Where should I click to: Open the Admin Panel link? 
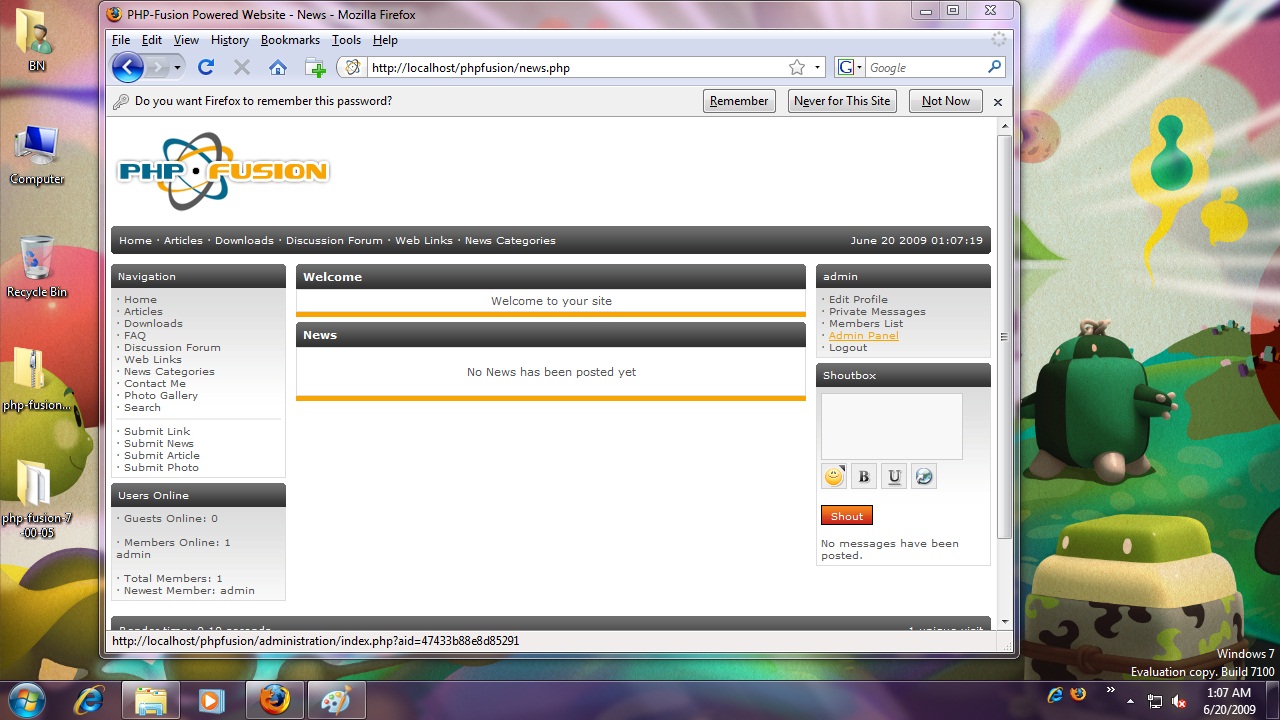coord(863,336)
